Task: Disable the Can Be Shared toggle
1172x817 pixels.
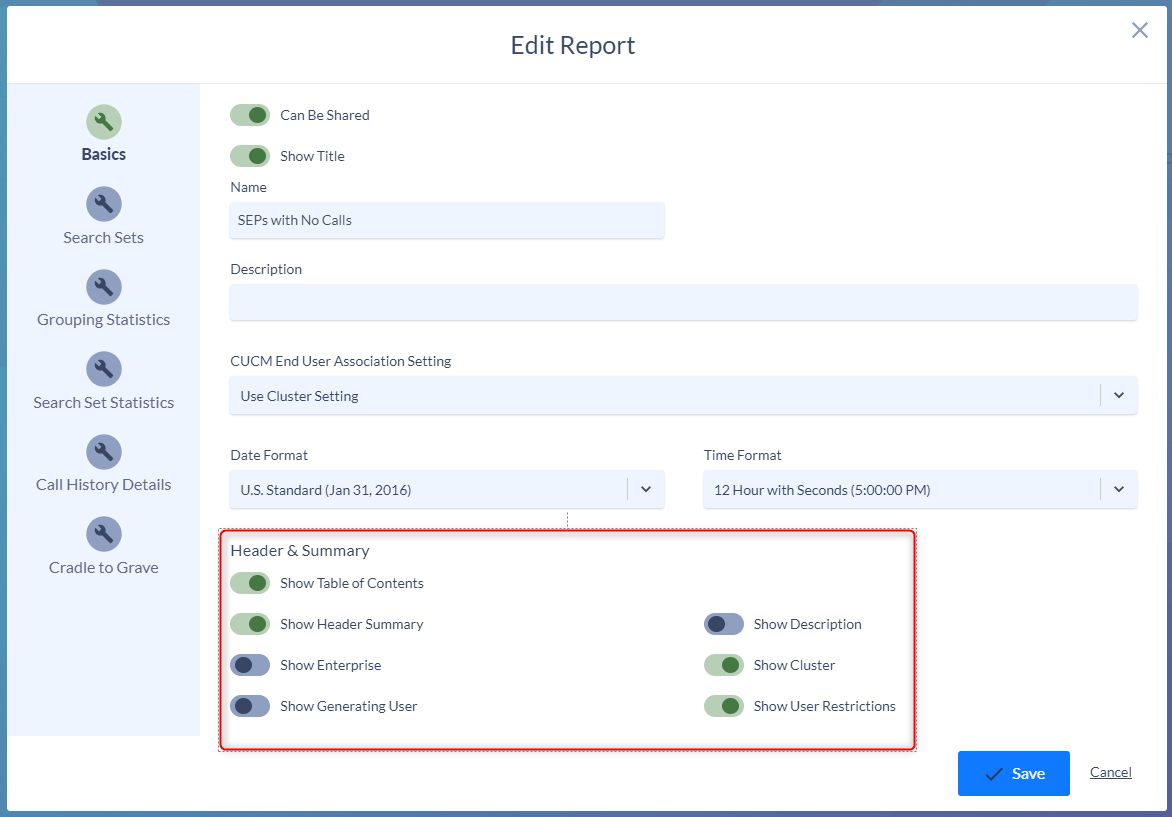Action: (x=250, y=115)
